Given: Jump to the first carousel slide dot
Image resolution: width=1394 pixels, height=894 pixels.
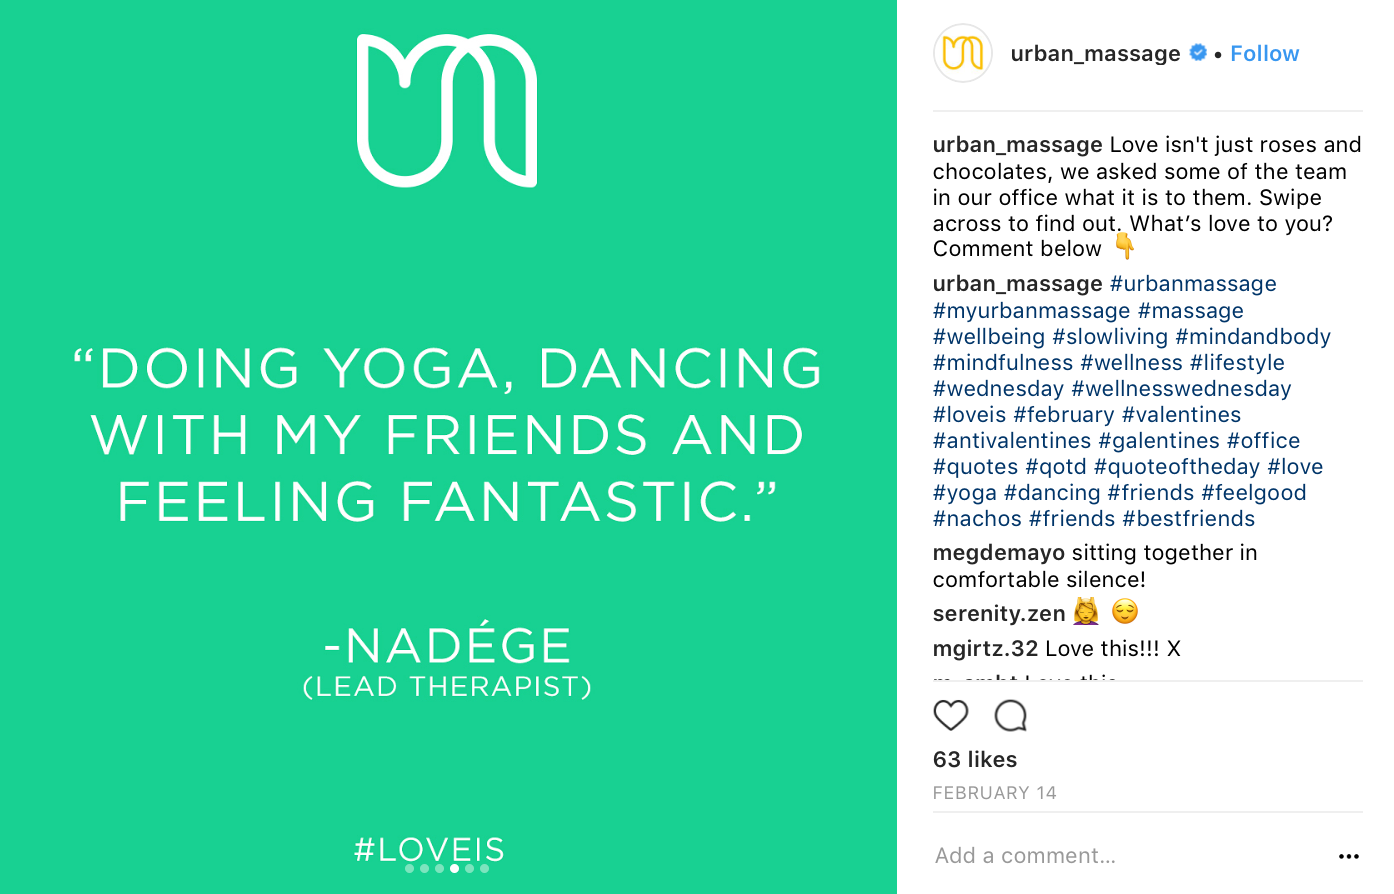Looking at the screenshot, I should 410,869.
